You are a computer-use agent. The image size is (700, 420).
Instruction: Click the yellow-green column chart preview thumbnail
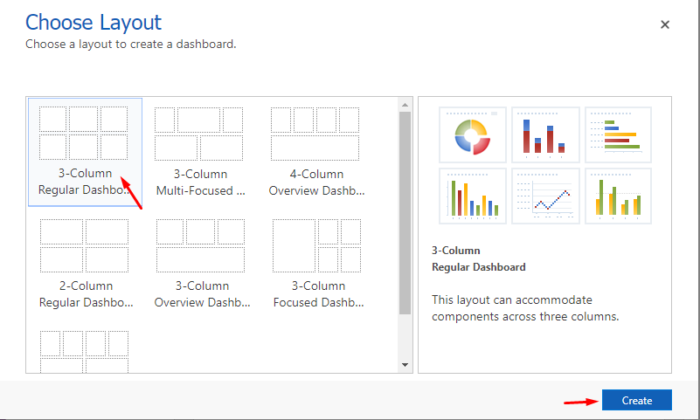click(618, 196)
